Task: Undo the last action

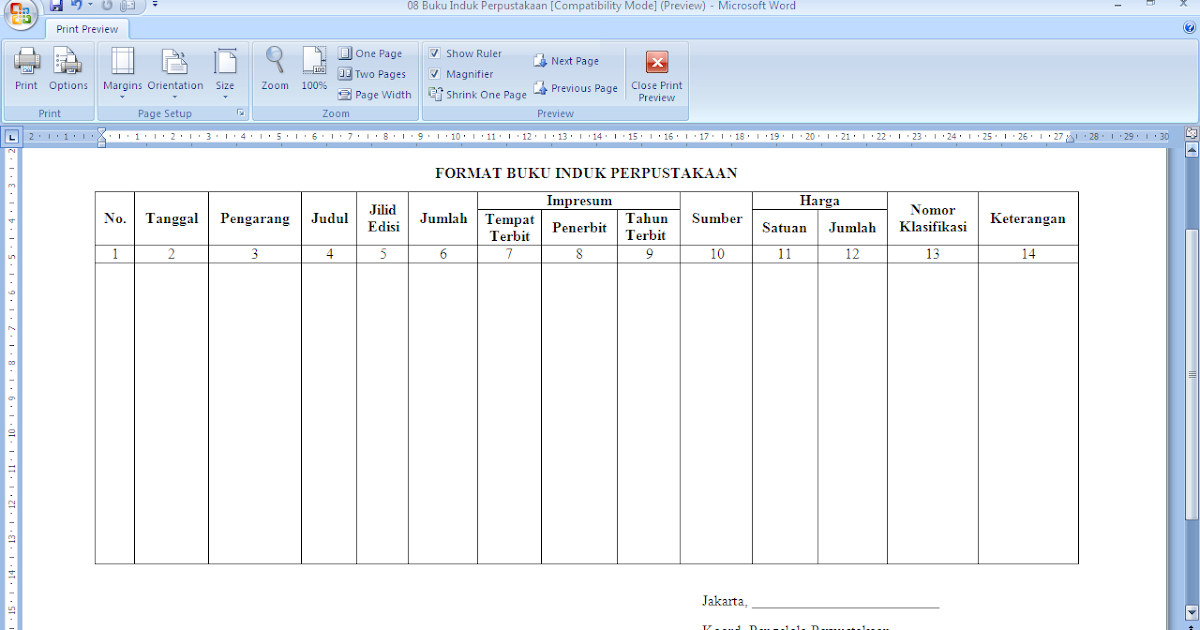Action: tap(77, 6)
